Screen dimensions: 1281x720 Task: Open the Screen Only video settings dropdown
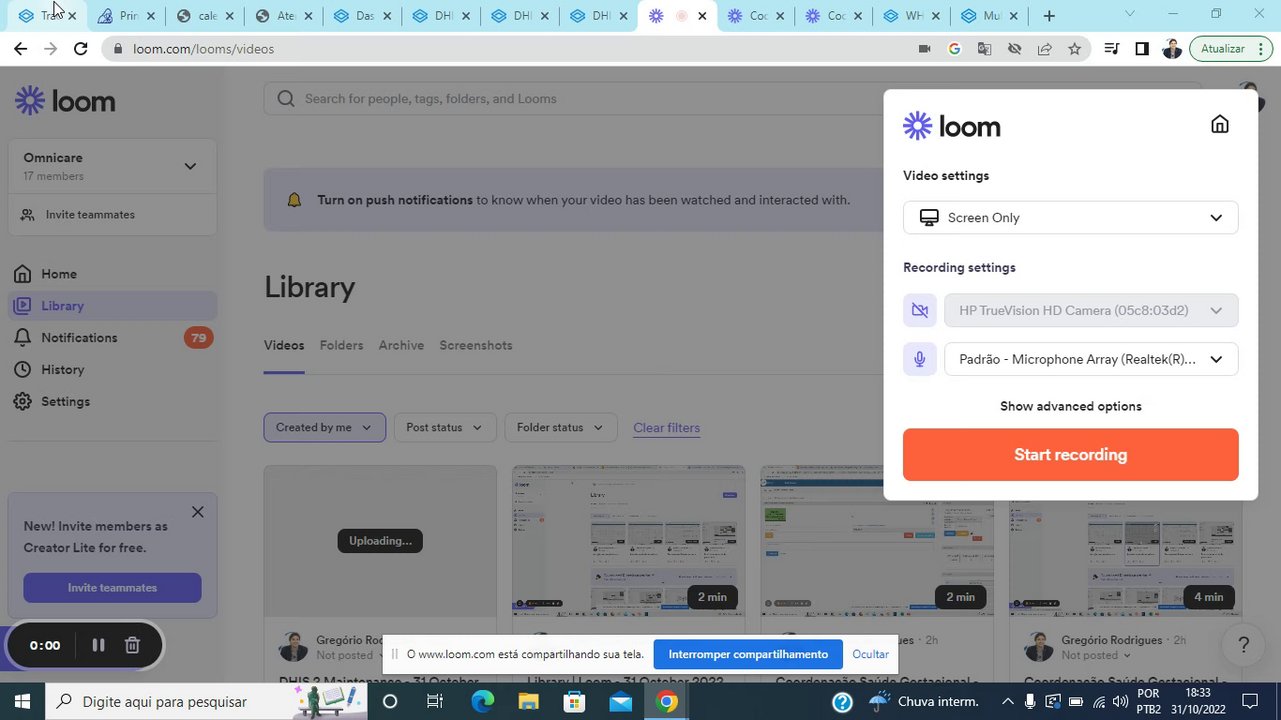(1070, 217)
